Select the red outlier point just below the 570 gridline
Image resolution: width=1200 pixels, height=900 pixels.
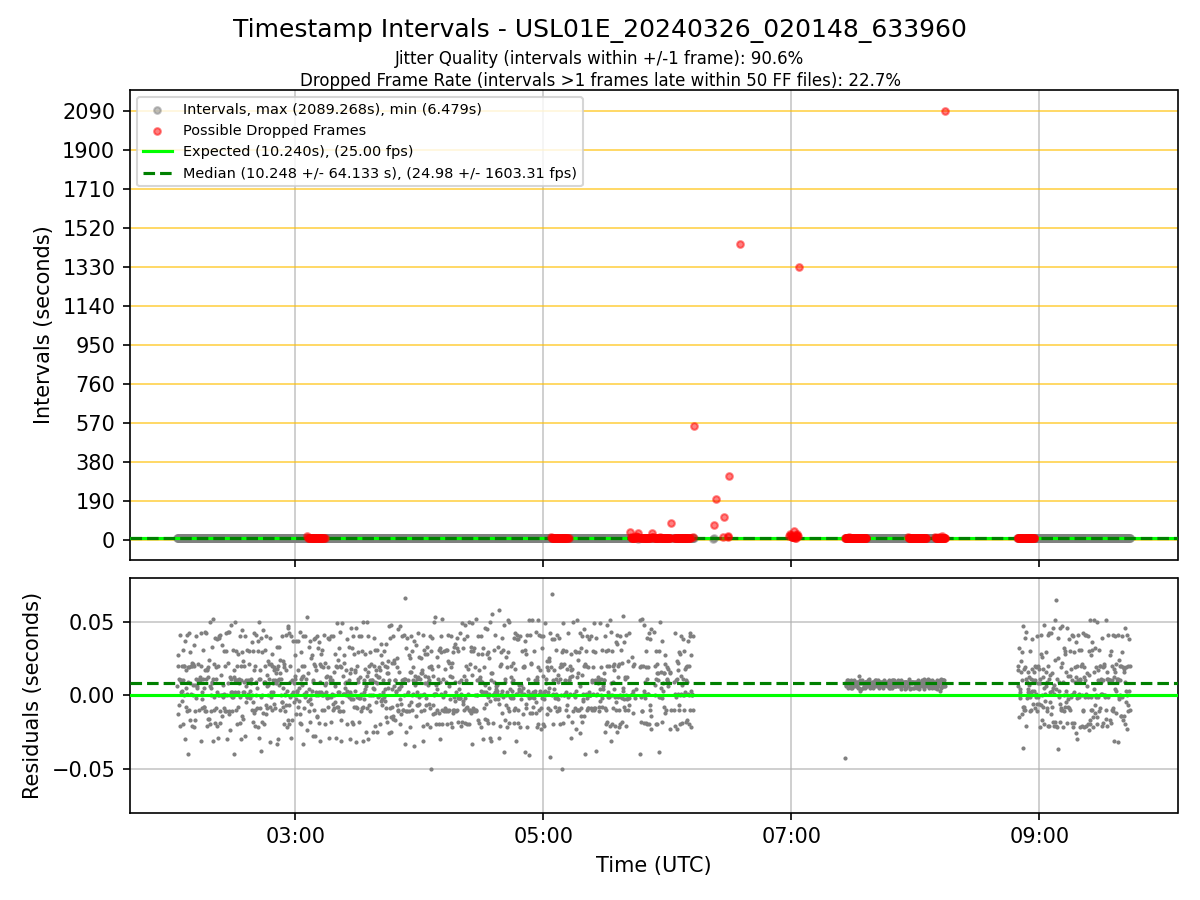pyautogui.click(x=694, y=426)
